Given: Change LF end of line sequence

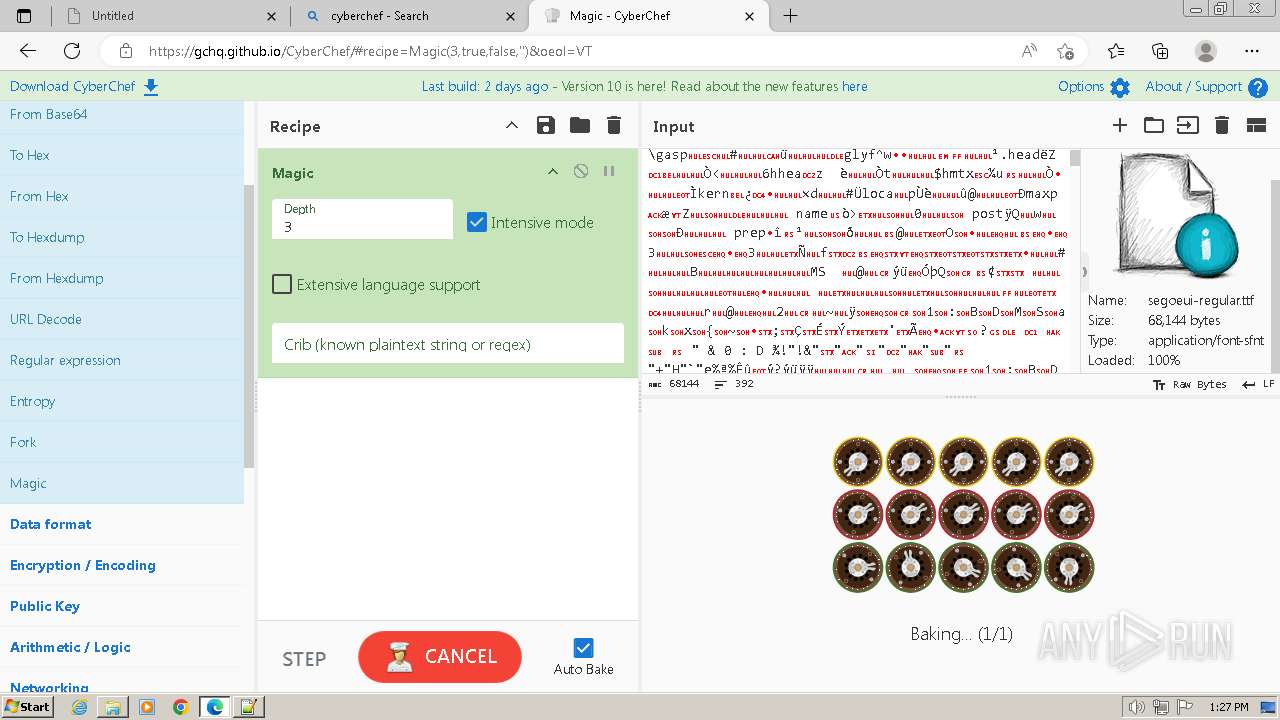Looking at the screenshot, I should [1258, 385].
